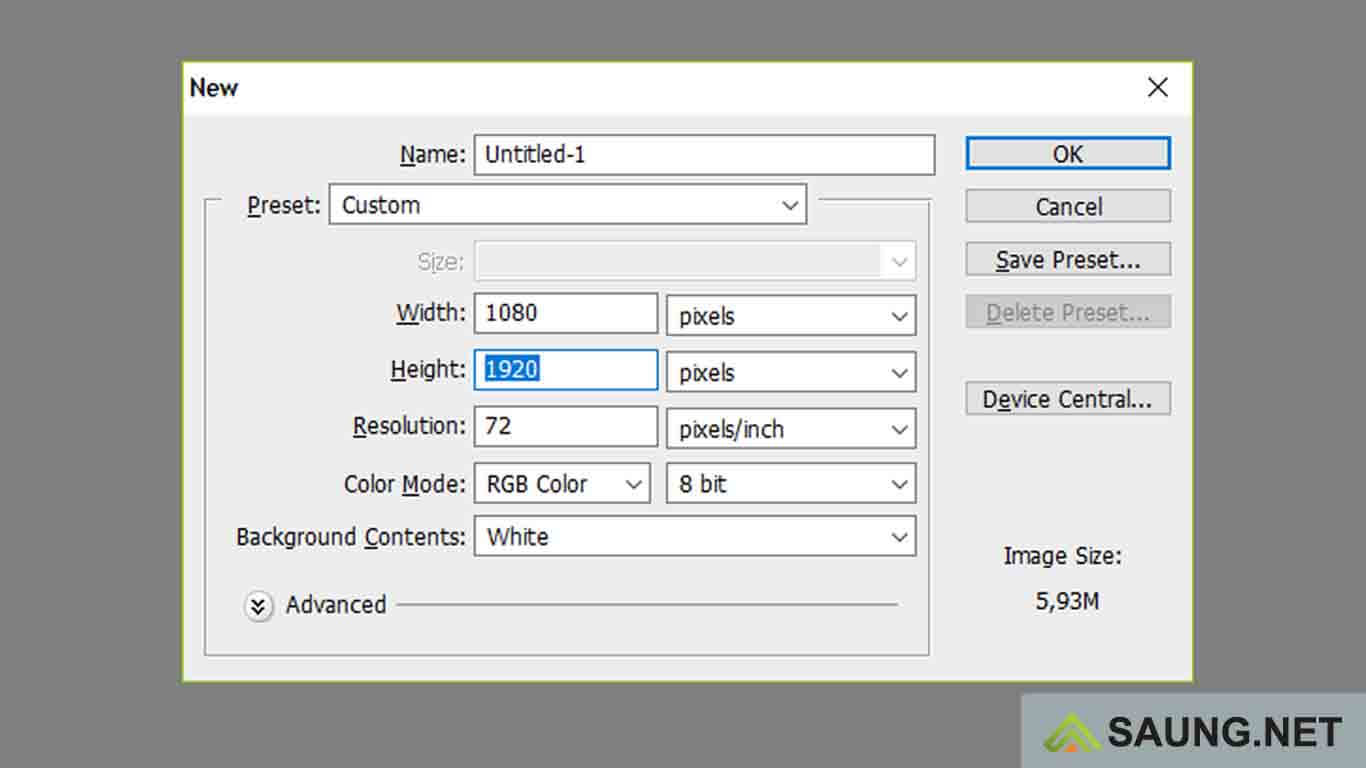Screen dimensions: 1366x768
Task: Expand the Advanced section chevron
Action: coord(258,606)
